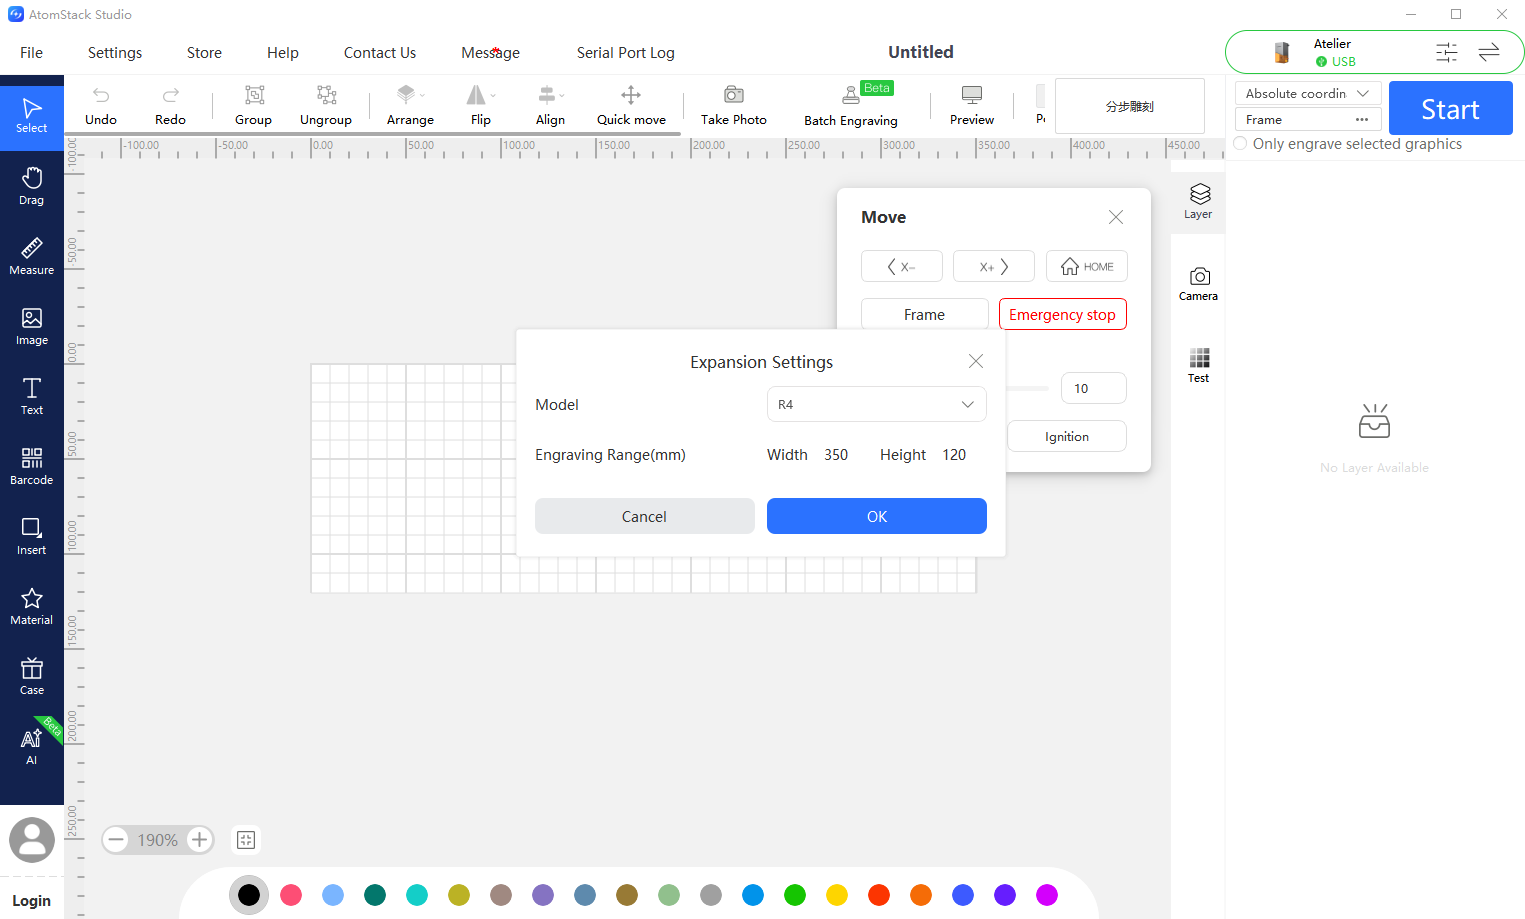Confirm with the OK button
The width and height of the screenshot is (1525, 919).
click(877, 516)
